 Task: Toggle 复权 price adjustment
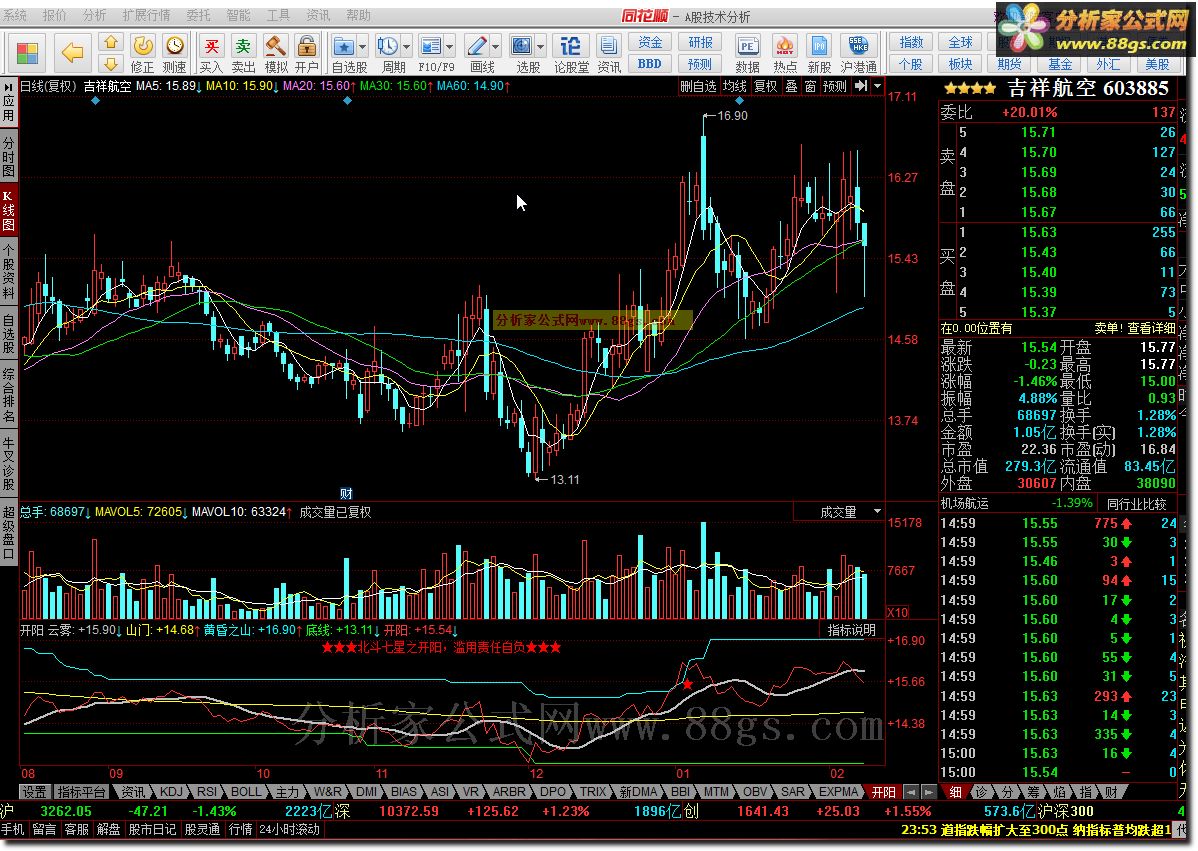coord(766,86)
